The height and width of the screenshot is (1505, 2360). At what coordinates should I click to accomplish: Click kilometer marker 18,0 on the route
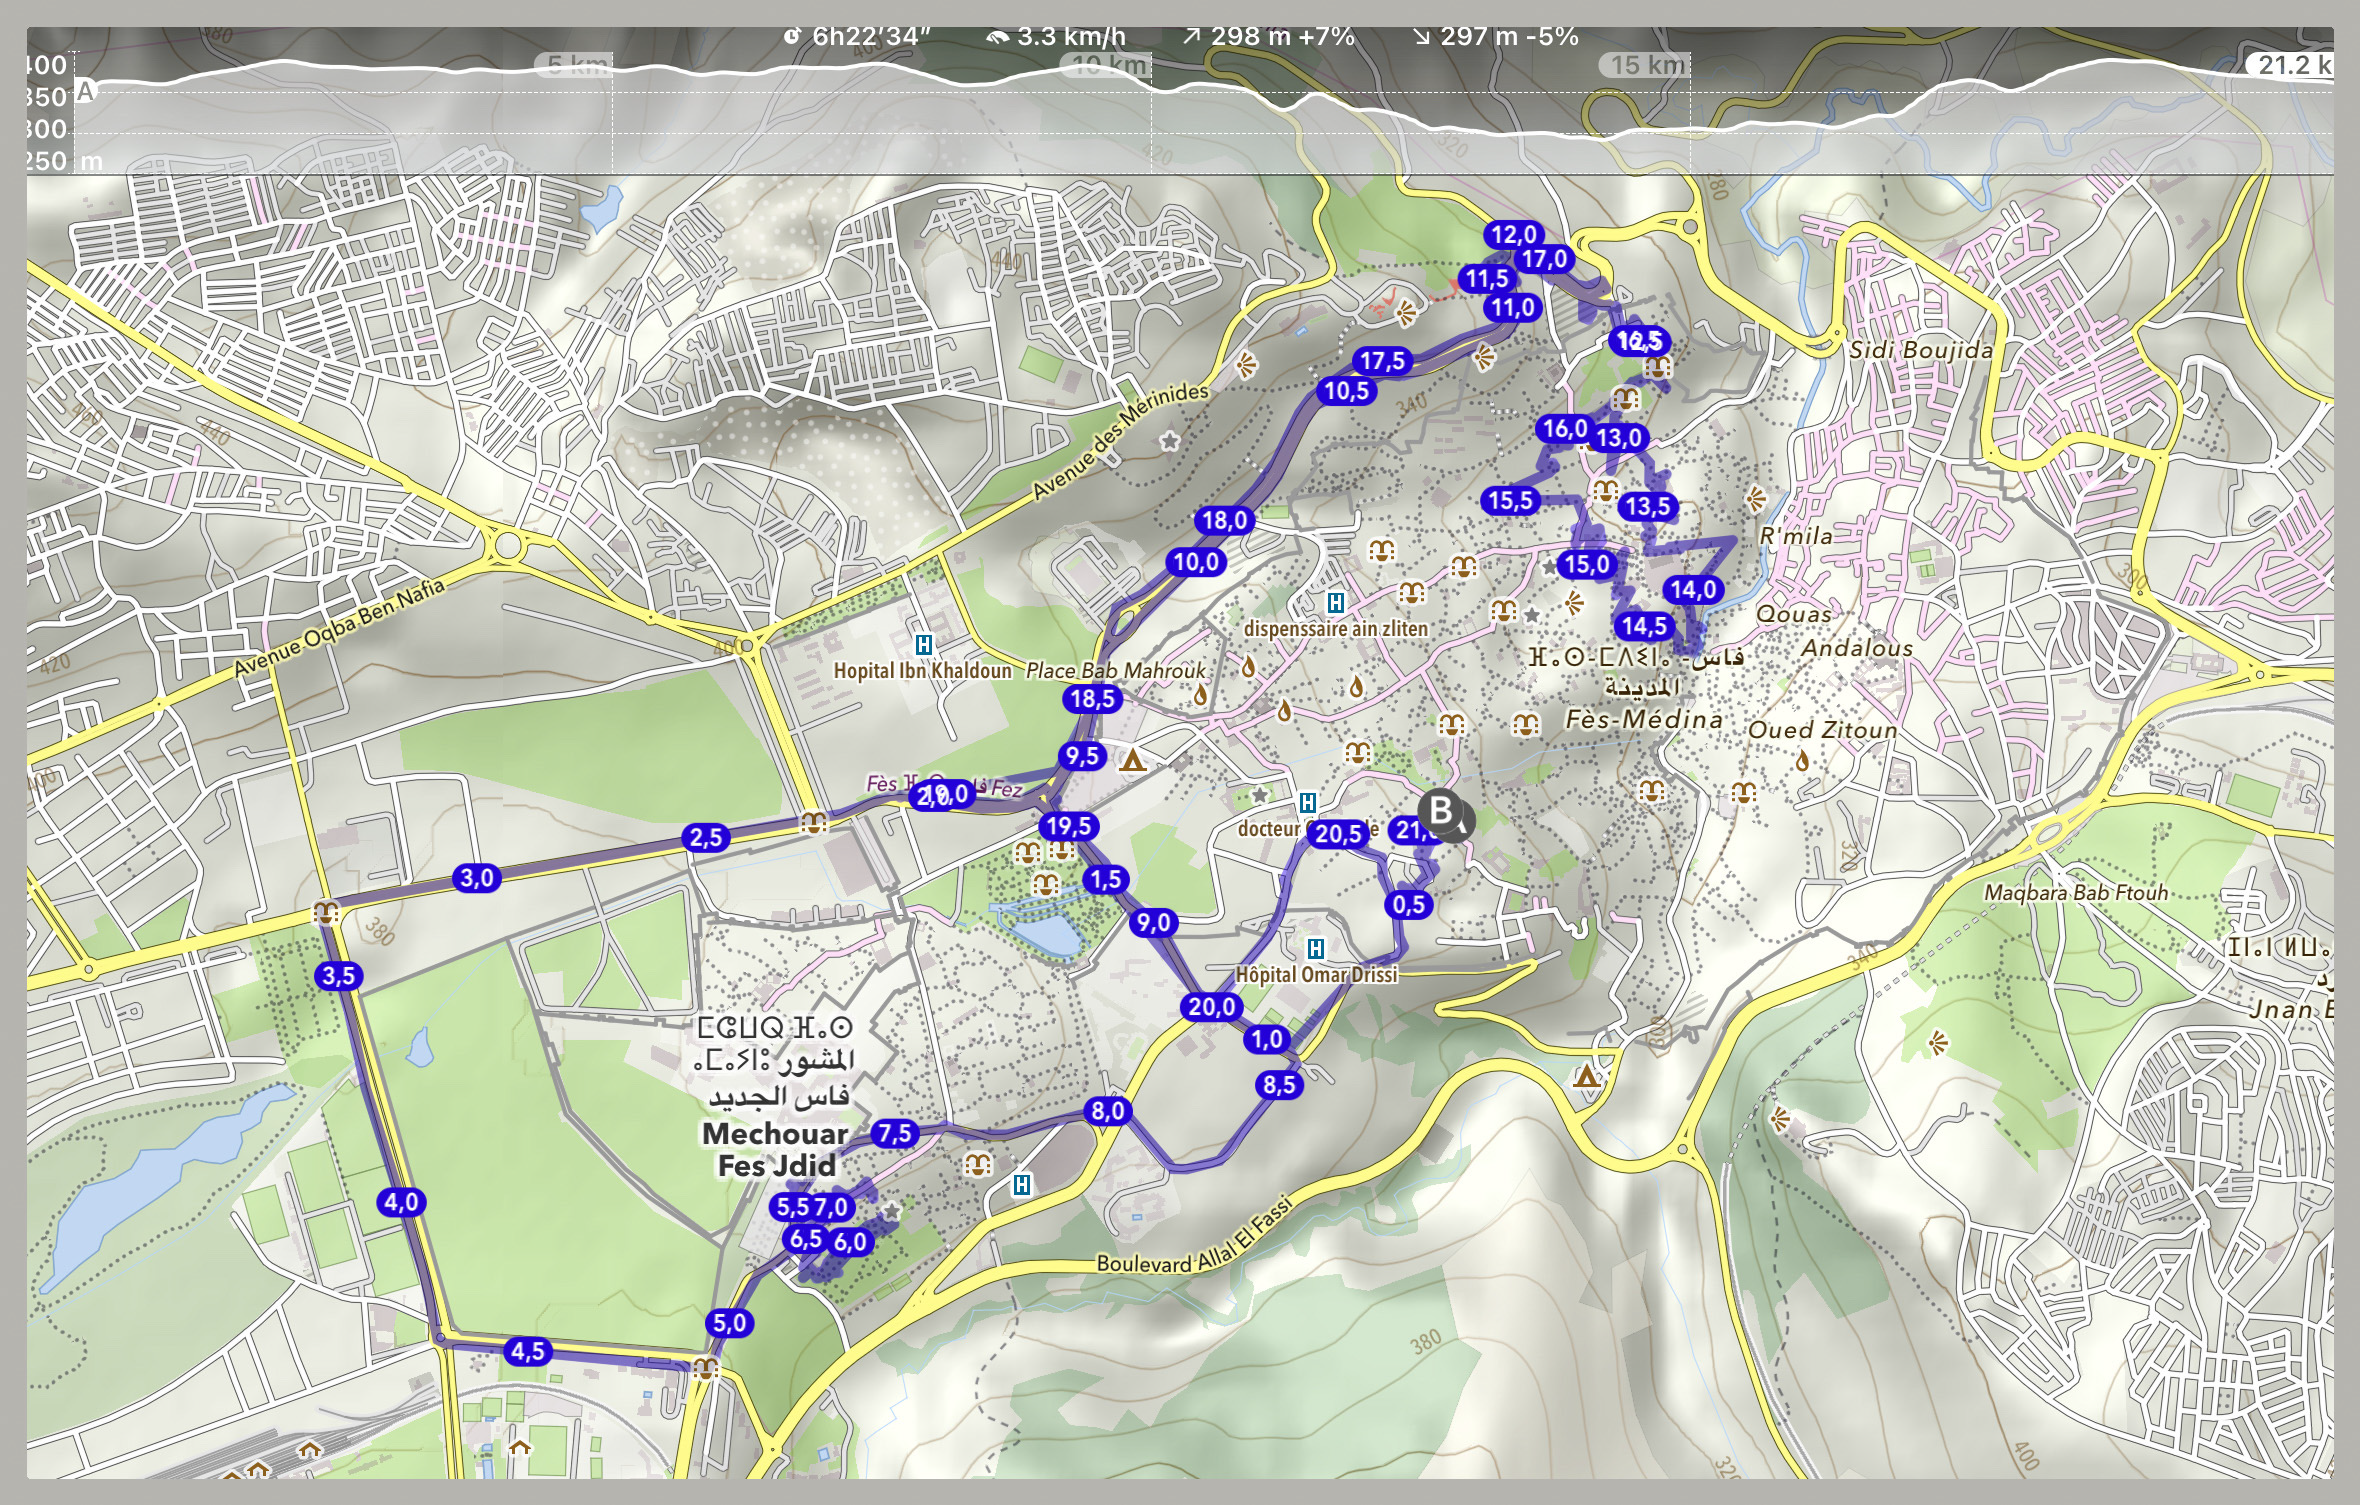pyautogui.click(x=1224, y=520)
